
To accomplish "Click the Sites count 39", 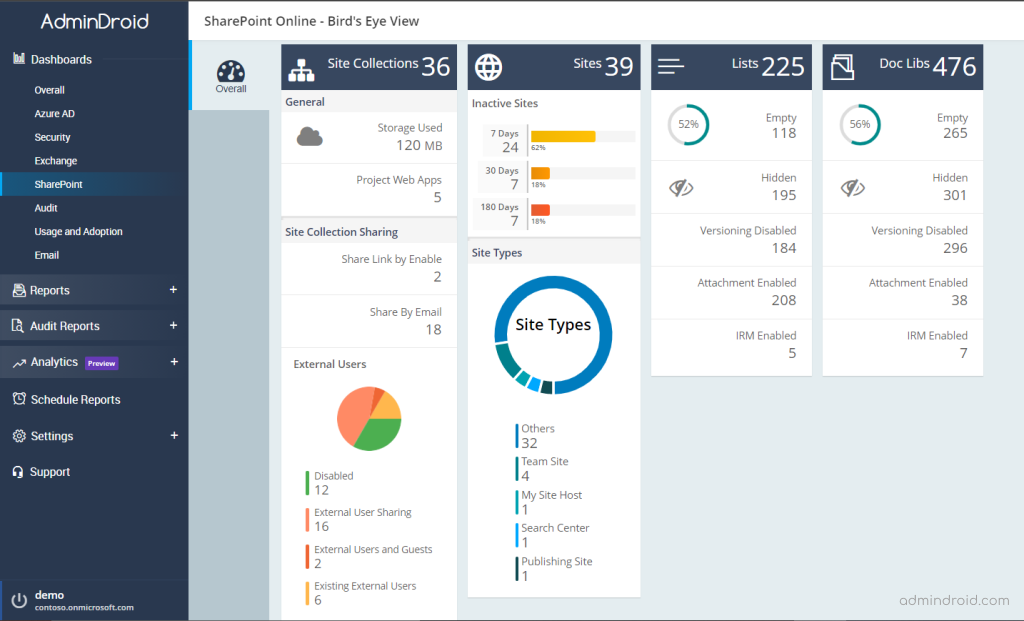I will pos(619,67).
